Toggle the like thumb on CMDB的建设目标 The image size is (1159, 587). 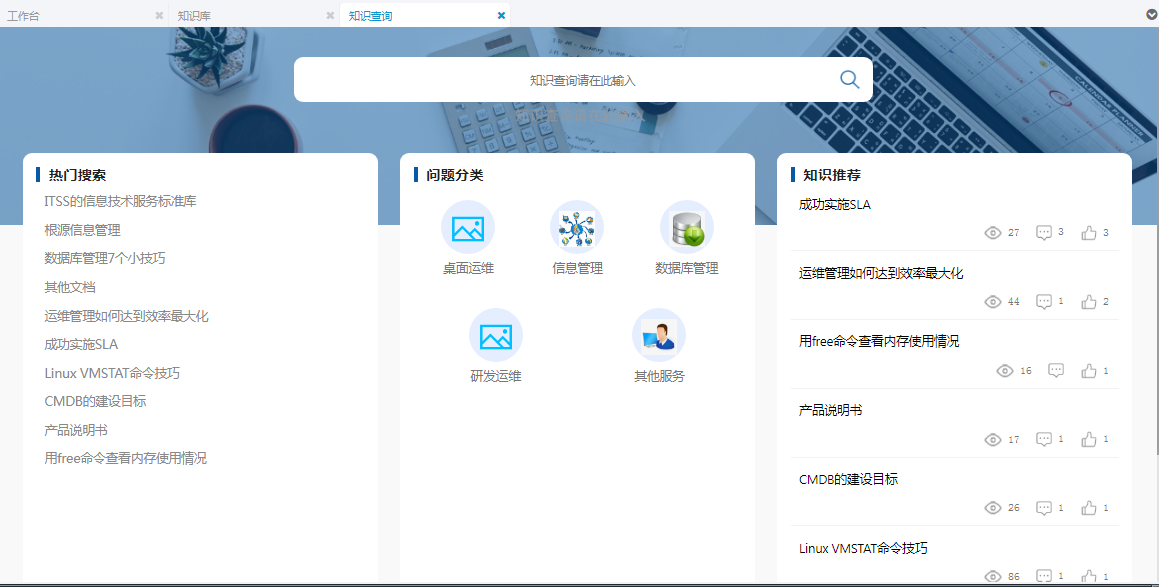pos(1089,508)
